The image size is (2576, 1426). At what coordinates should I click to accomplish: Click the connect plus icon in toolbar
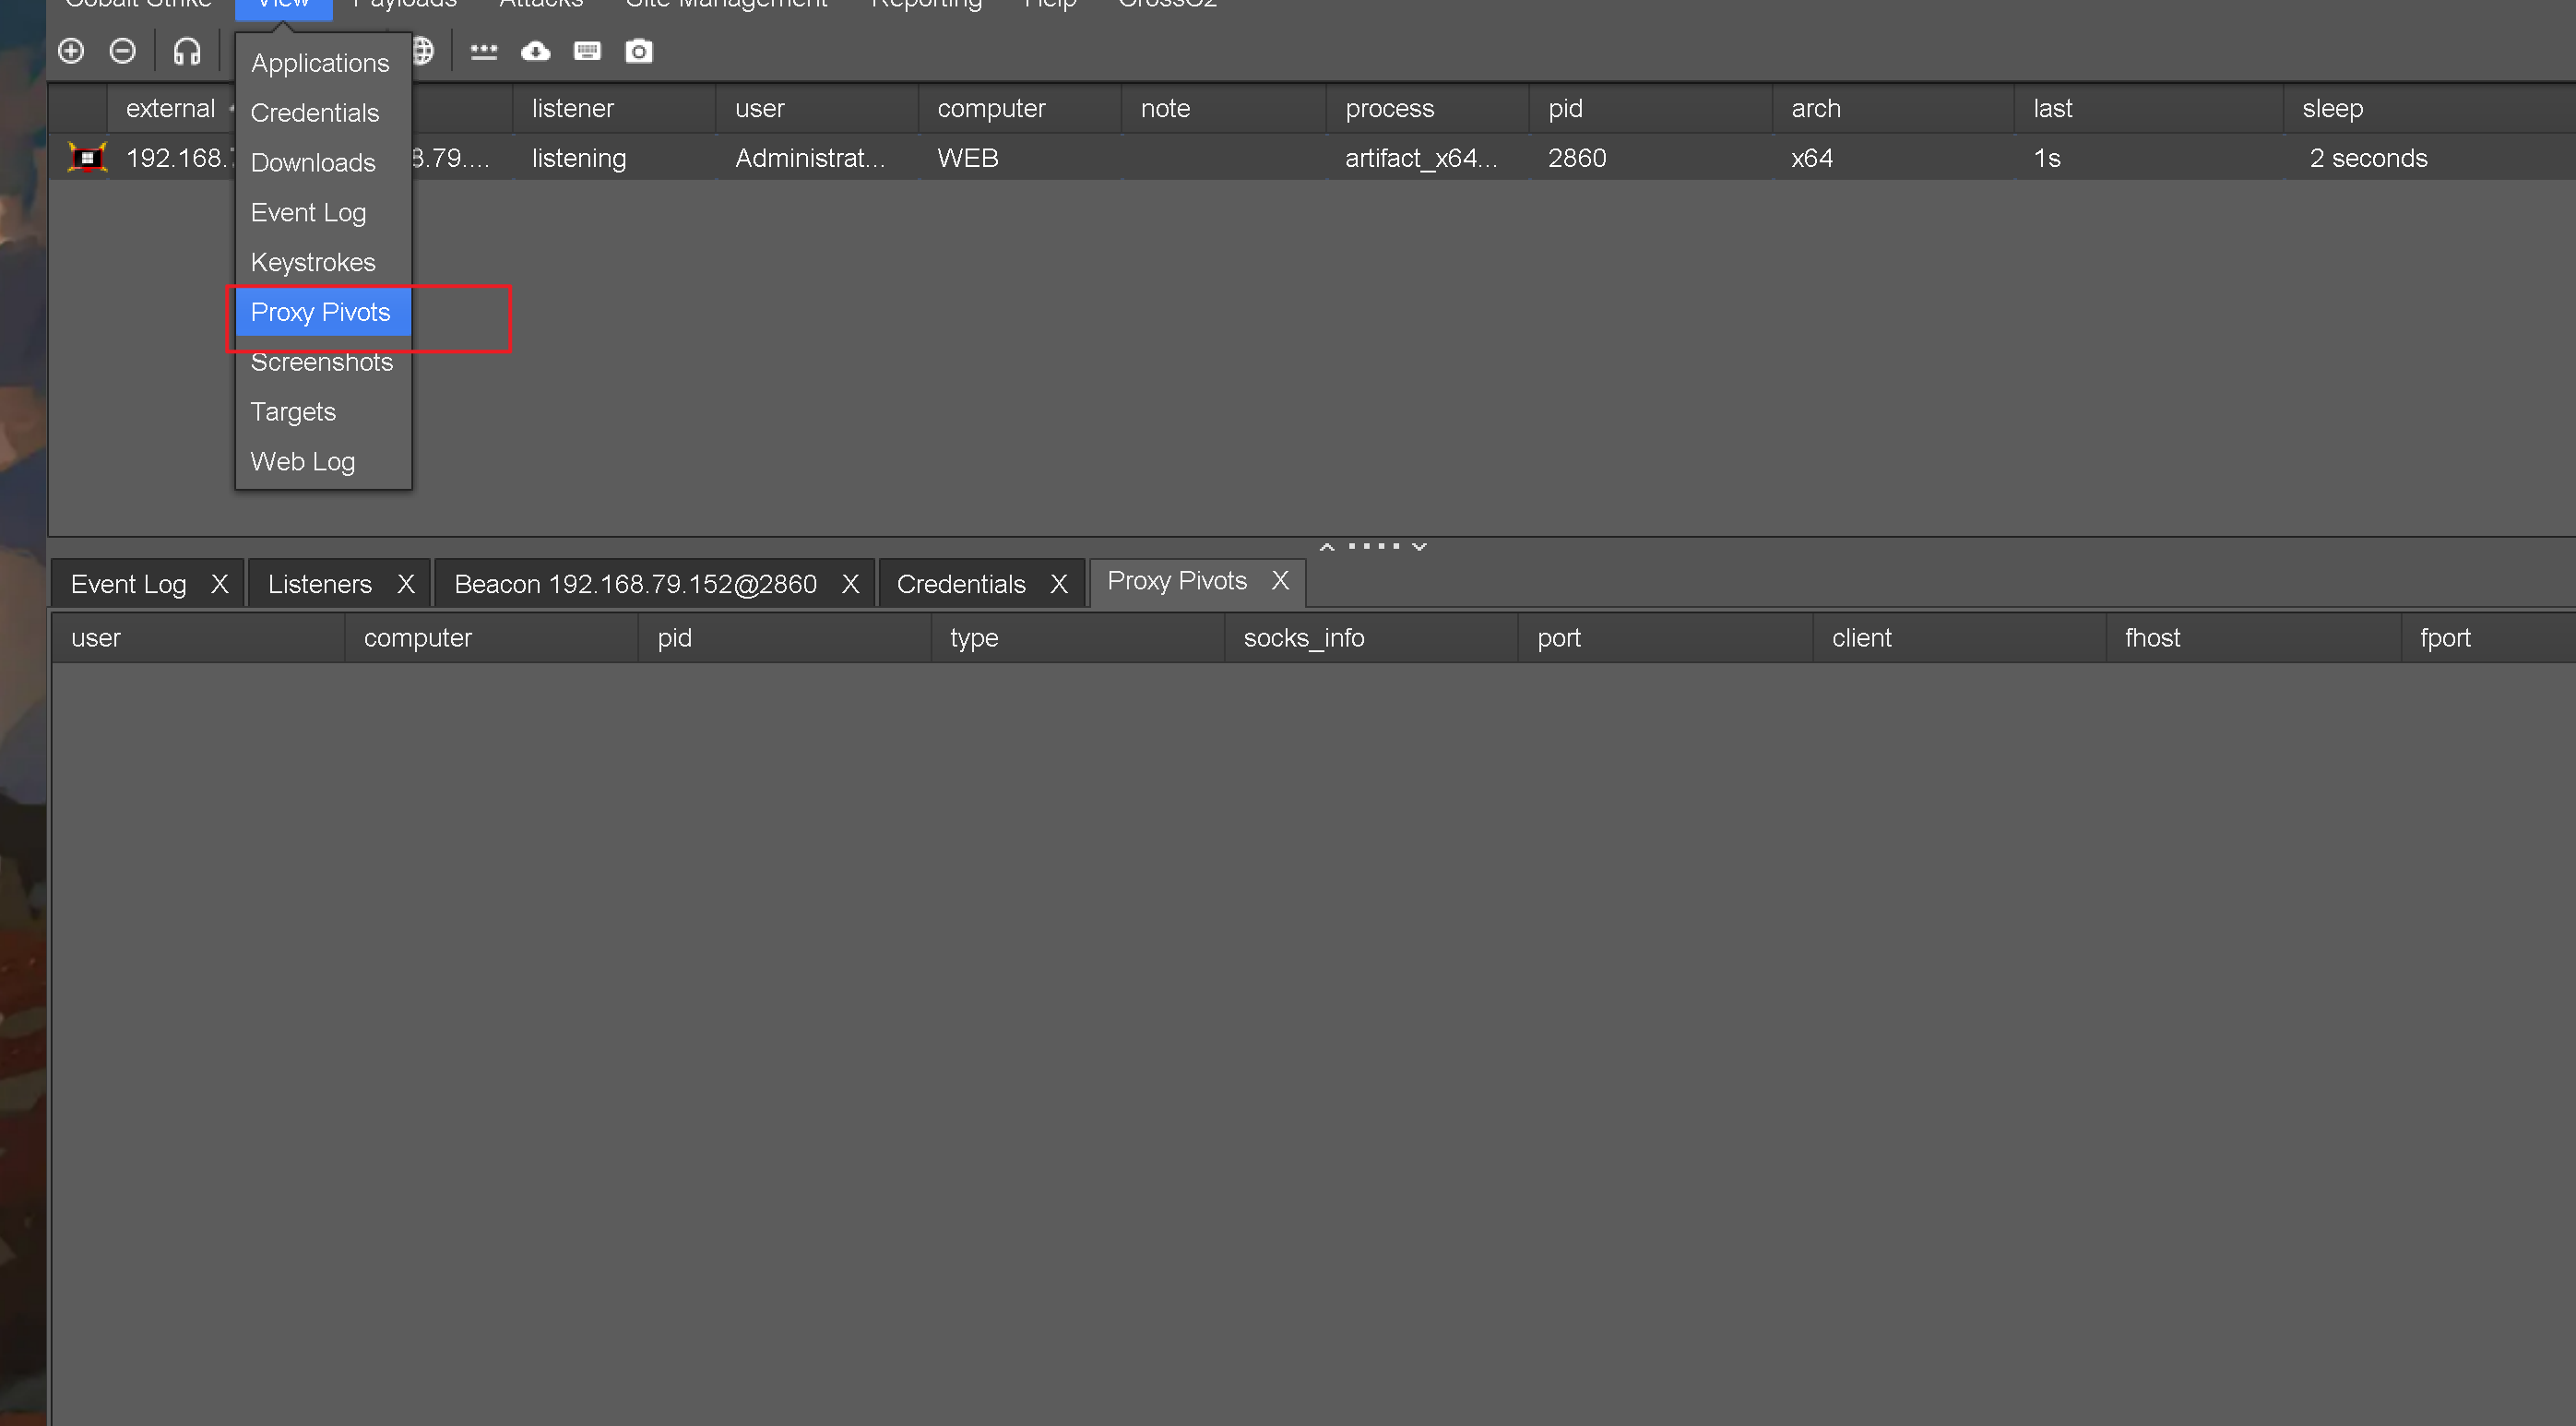click(71, 51)
